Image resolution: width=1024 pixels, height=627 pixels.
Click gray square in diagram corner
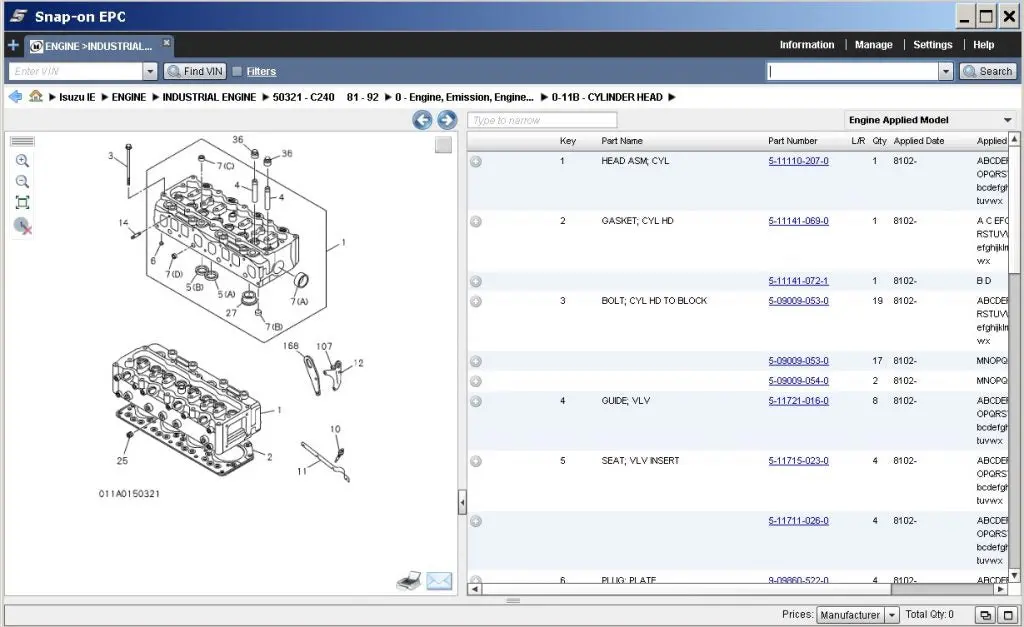(x=443, y=145)
